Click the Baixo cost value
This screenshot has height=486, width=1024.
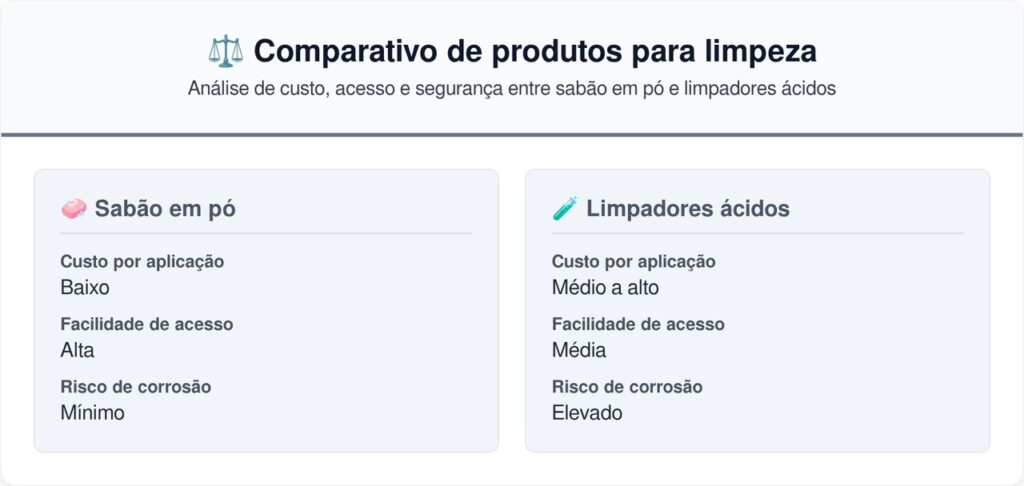pyautogui.click(x=85, y=287)
